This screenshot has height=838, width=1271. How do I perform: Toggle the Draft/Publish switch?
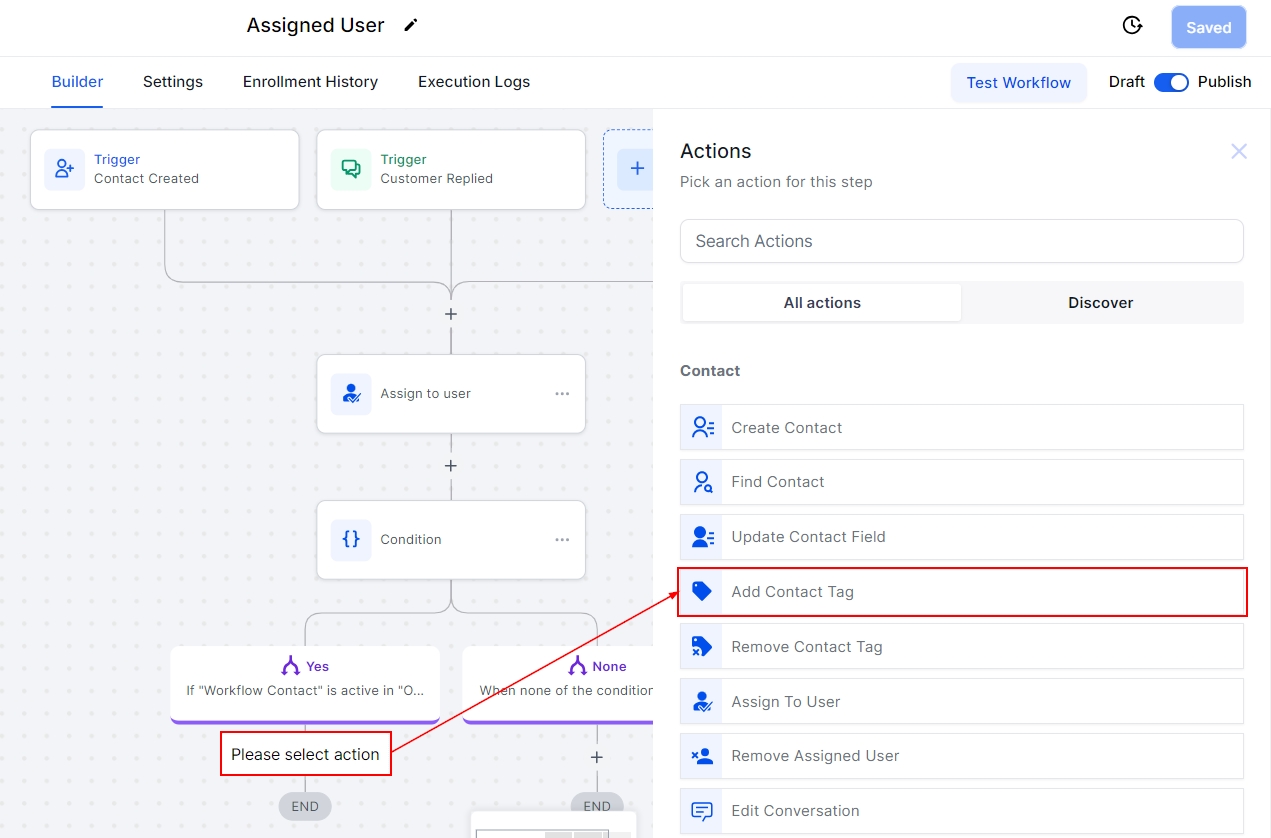(x=1170, y=82)
